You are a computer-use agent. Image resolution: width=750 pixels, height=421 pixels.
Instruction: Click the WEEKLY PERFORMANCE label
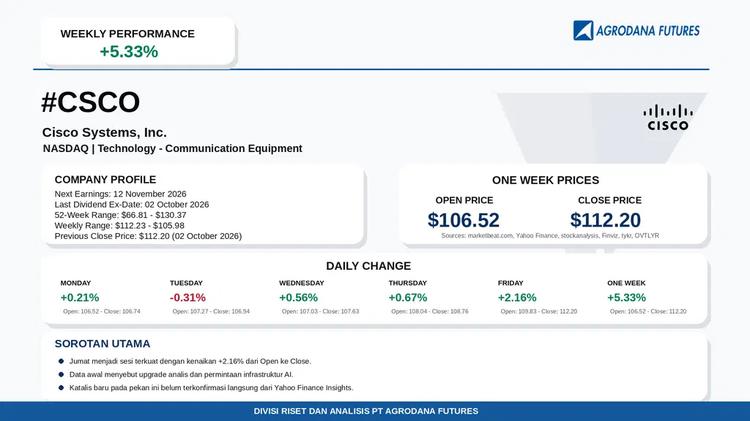[x=127, y=34]
